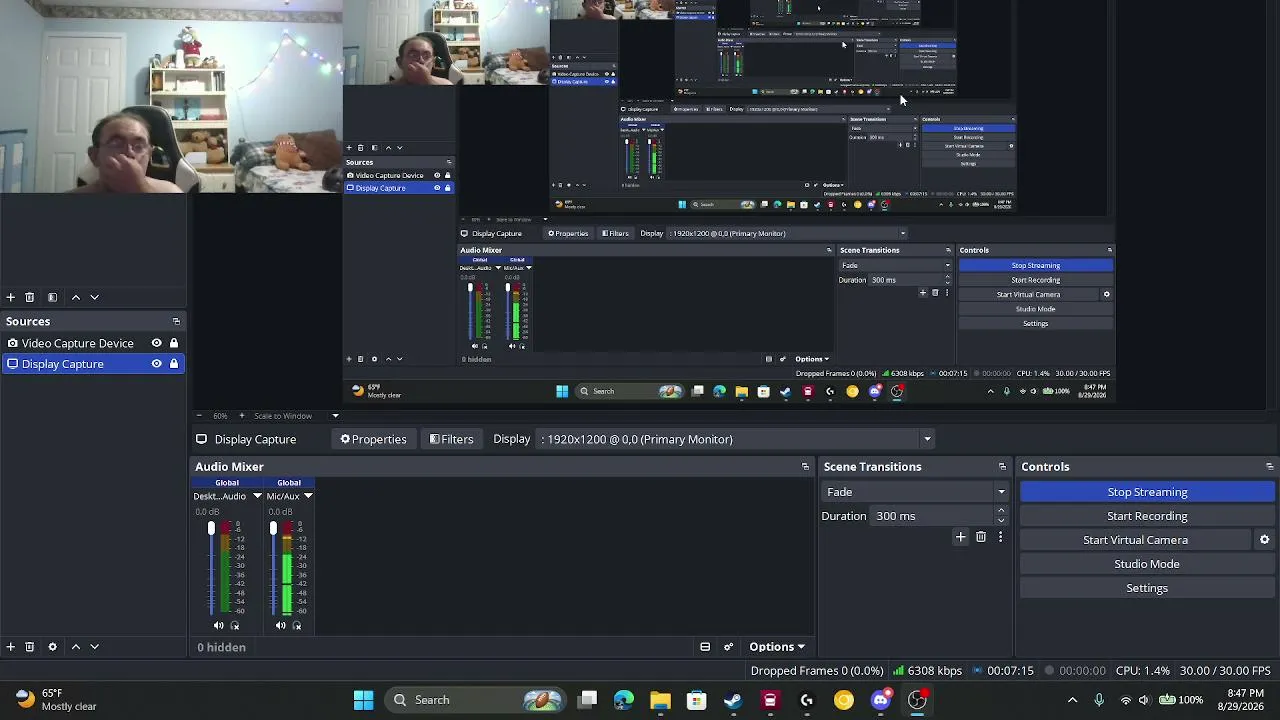This screenshot has height=720, width=1280.
Task: Open scene filters from the Scenes toolbar
Action: point(52,297)
